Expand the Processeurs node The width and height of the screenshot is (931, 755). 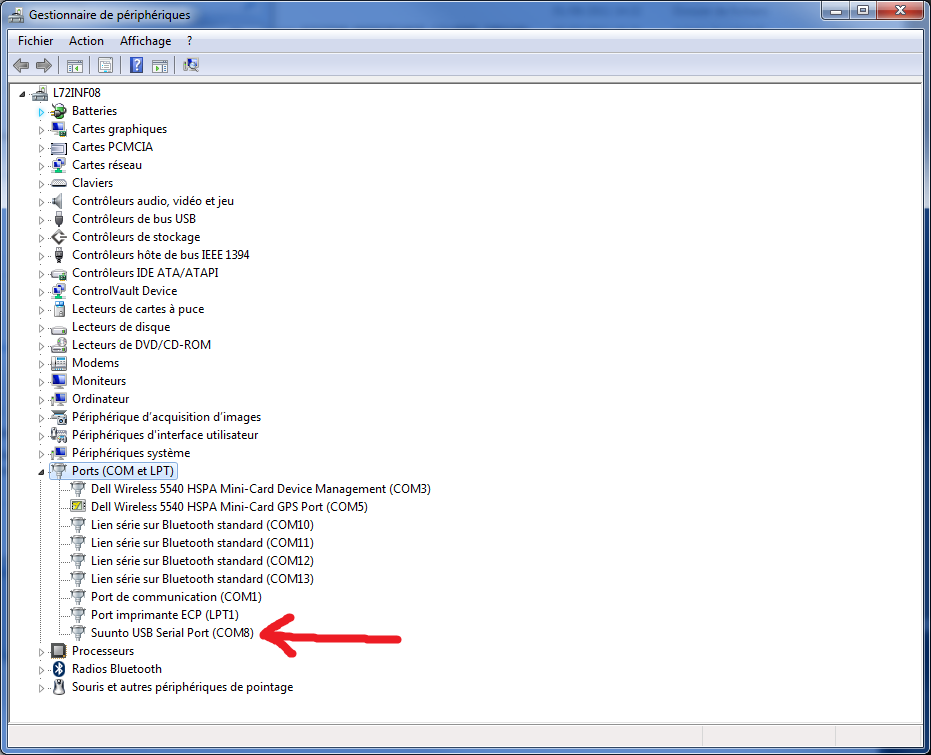pyautogui.click(x=41, y=651)
